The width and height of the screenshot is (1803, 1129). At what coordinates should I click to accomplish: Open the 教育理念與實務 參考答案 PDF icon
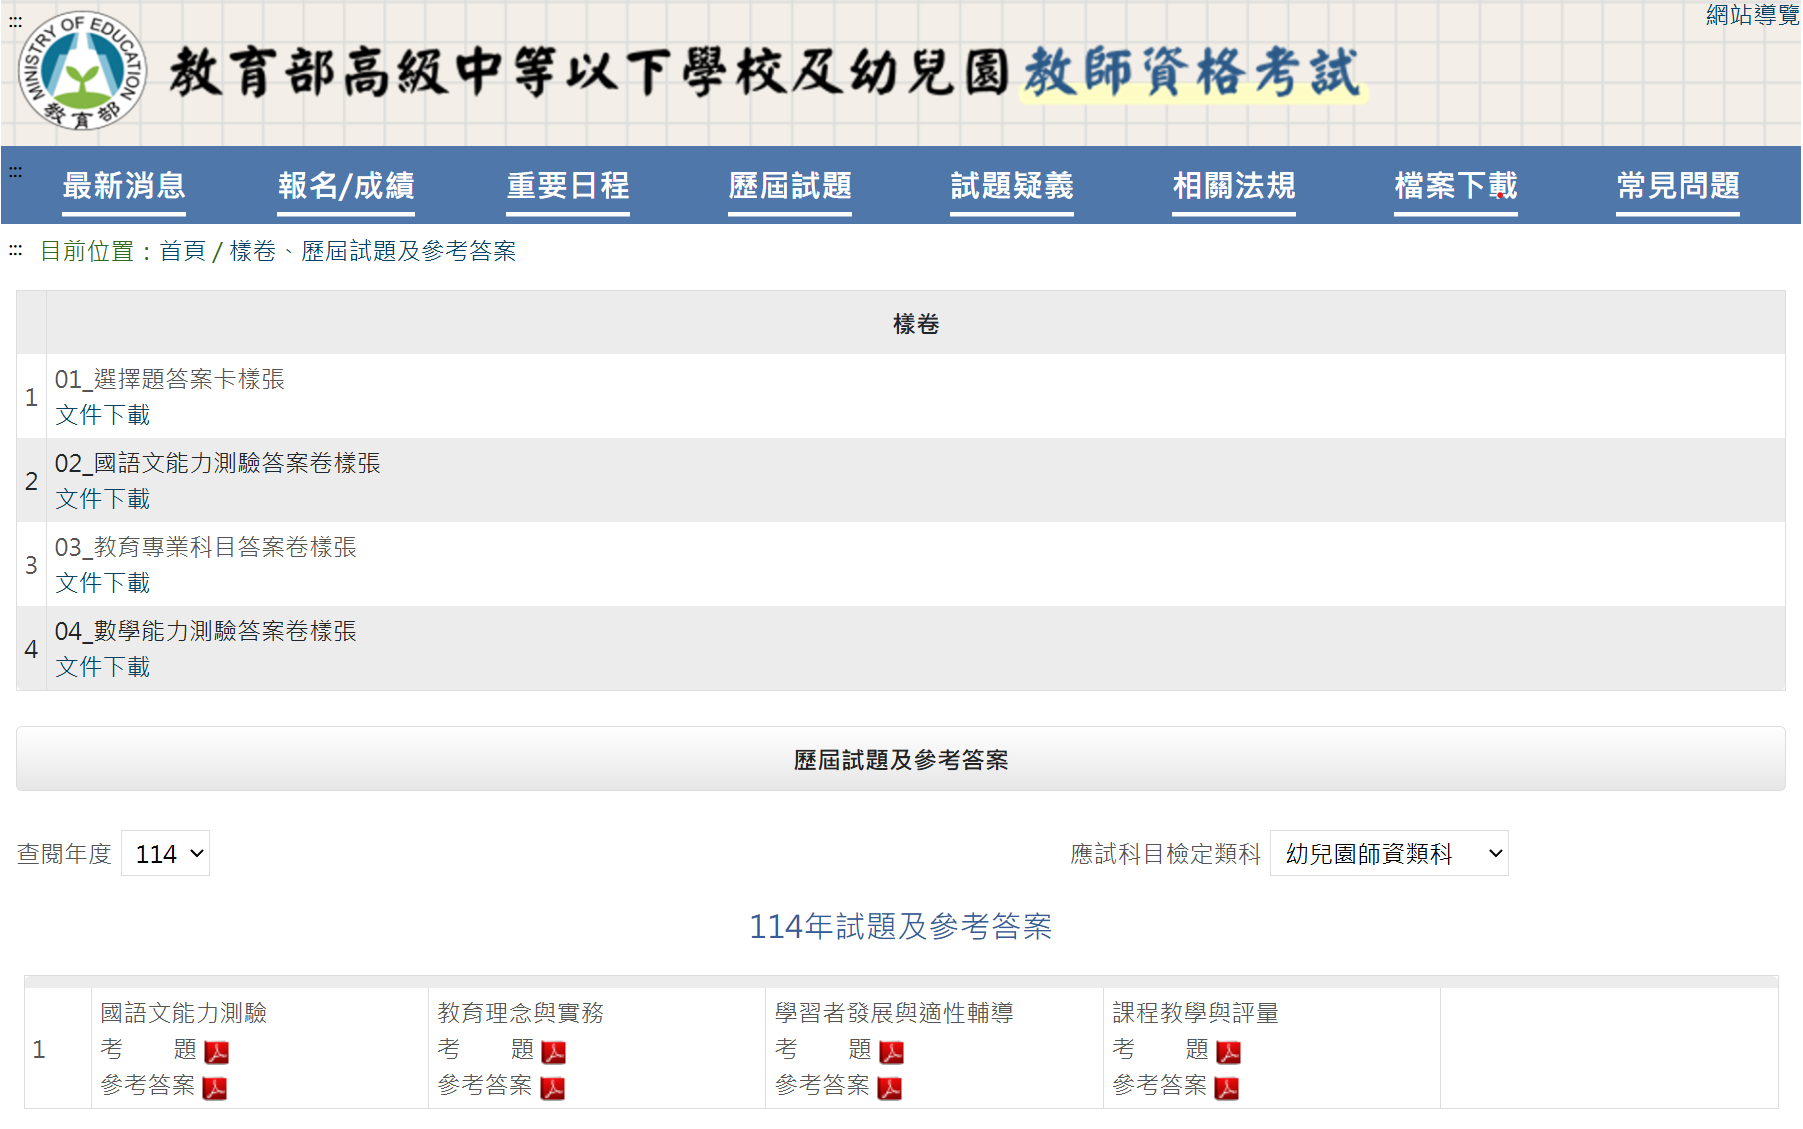[x=555, y=1086]
